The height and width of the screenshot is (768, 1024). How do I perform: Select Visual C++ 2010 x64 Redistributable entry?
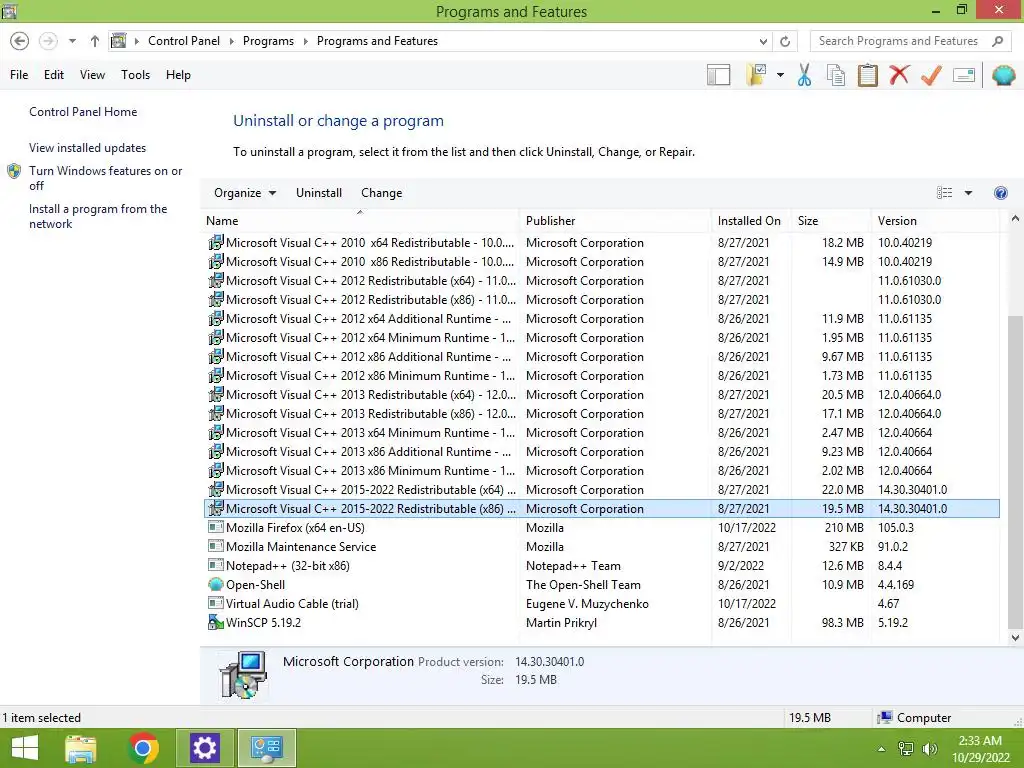[602, 242]
